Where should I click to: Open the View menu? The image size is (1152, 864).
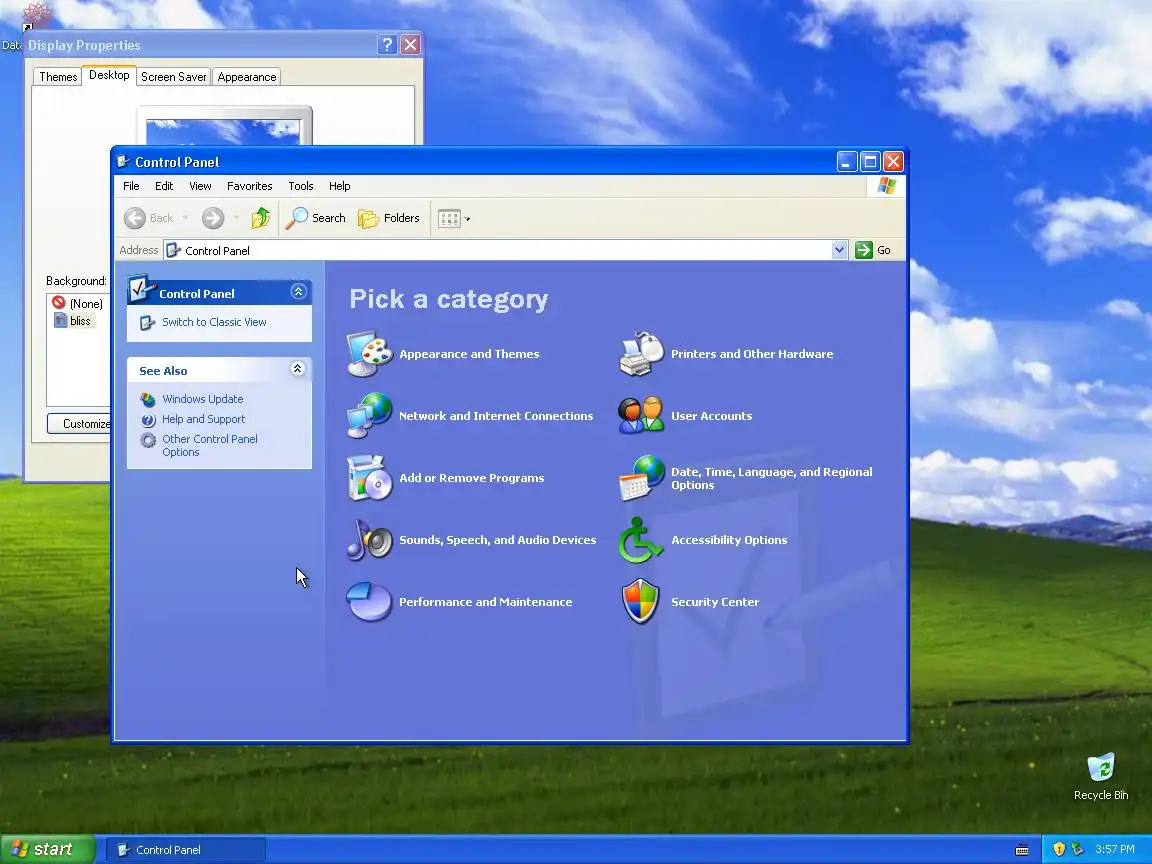(x=200, y=186)
